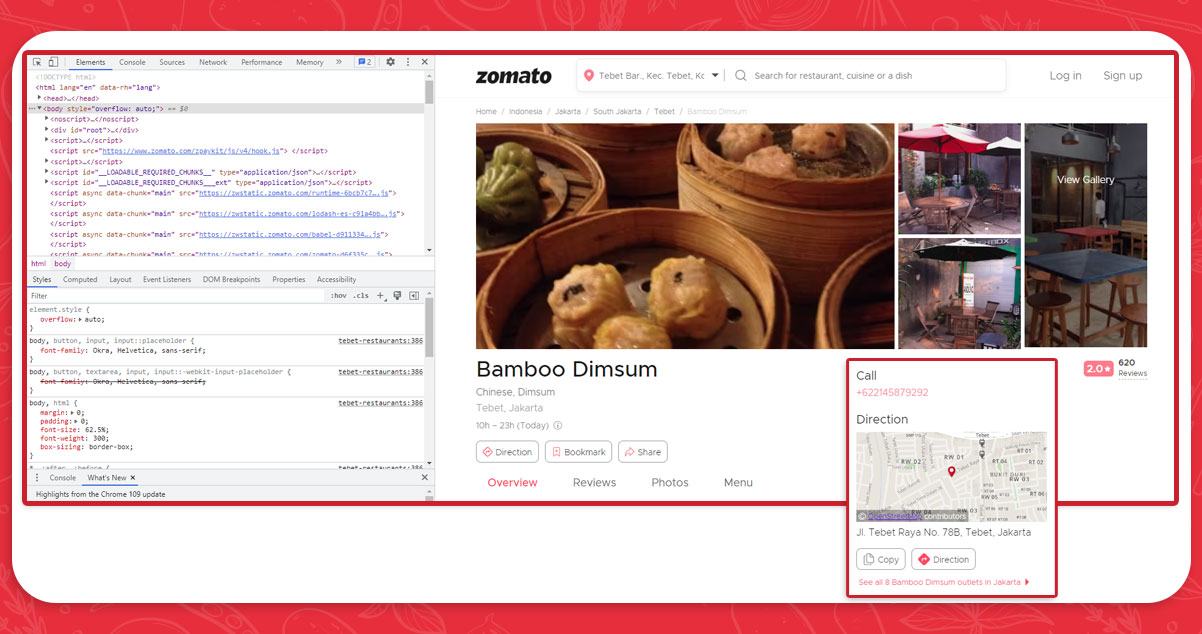
Task: Click the issues counter badge showing 2
Action: [x=365, y=62]
